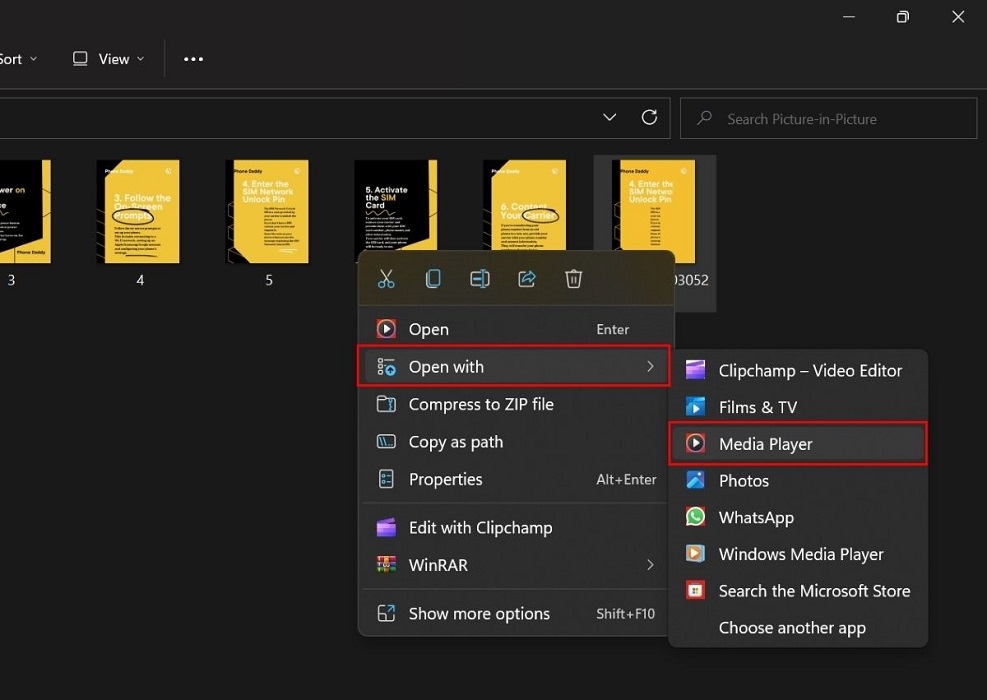Cut the selected file using scissors icon
Image resolution: width=987 pixels, height=700 pixels.
point(387,278)
